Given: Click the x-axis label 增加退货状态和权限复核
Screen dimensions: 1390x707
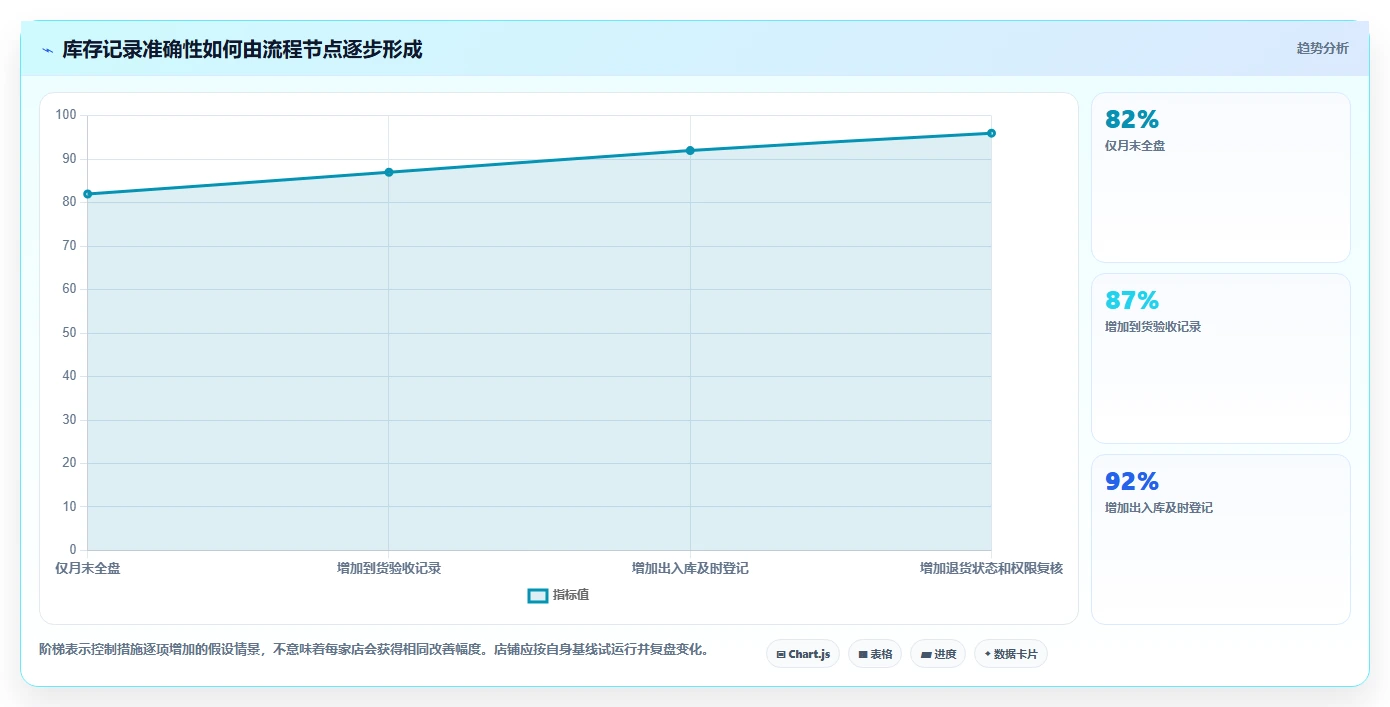Looking at the screenshot, I should (991, 568).
